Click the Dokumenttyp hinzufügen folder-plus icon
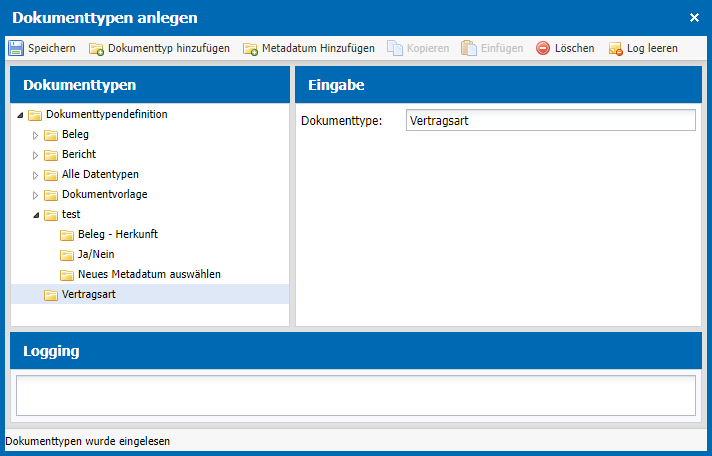 coord(96,49)
